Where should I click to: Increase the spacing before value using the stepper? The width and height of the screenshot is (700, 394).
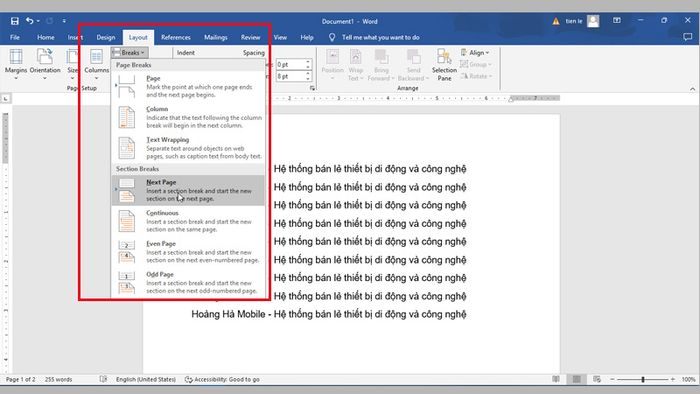(x=308, y=62)
